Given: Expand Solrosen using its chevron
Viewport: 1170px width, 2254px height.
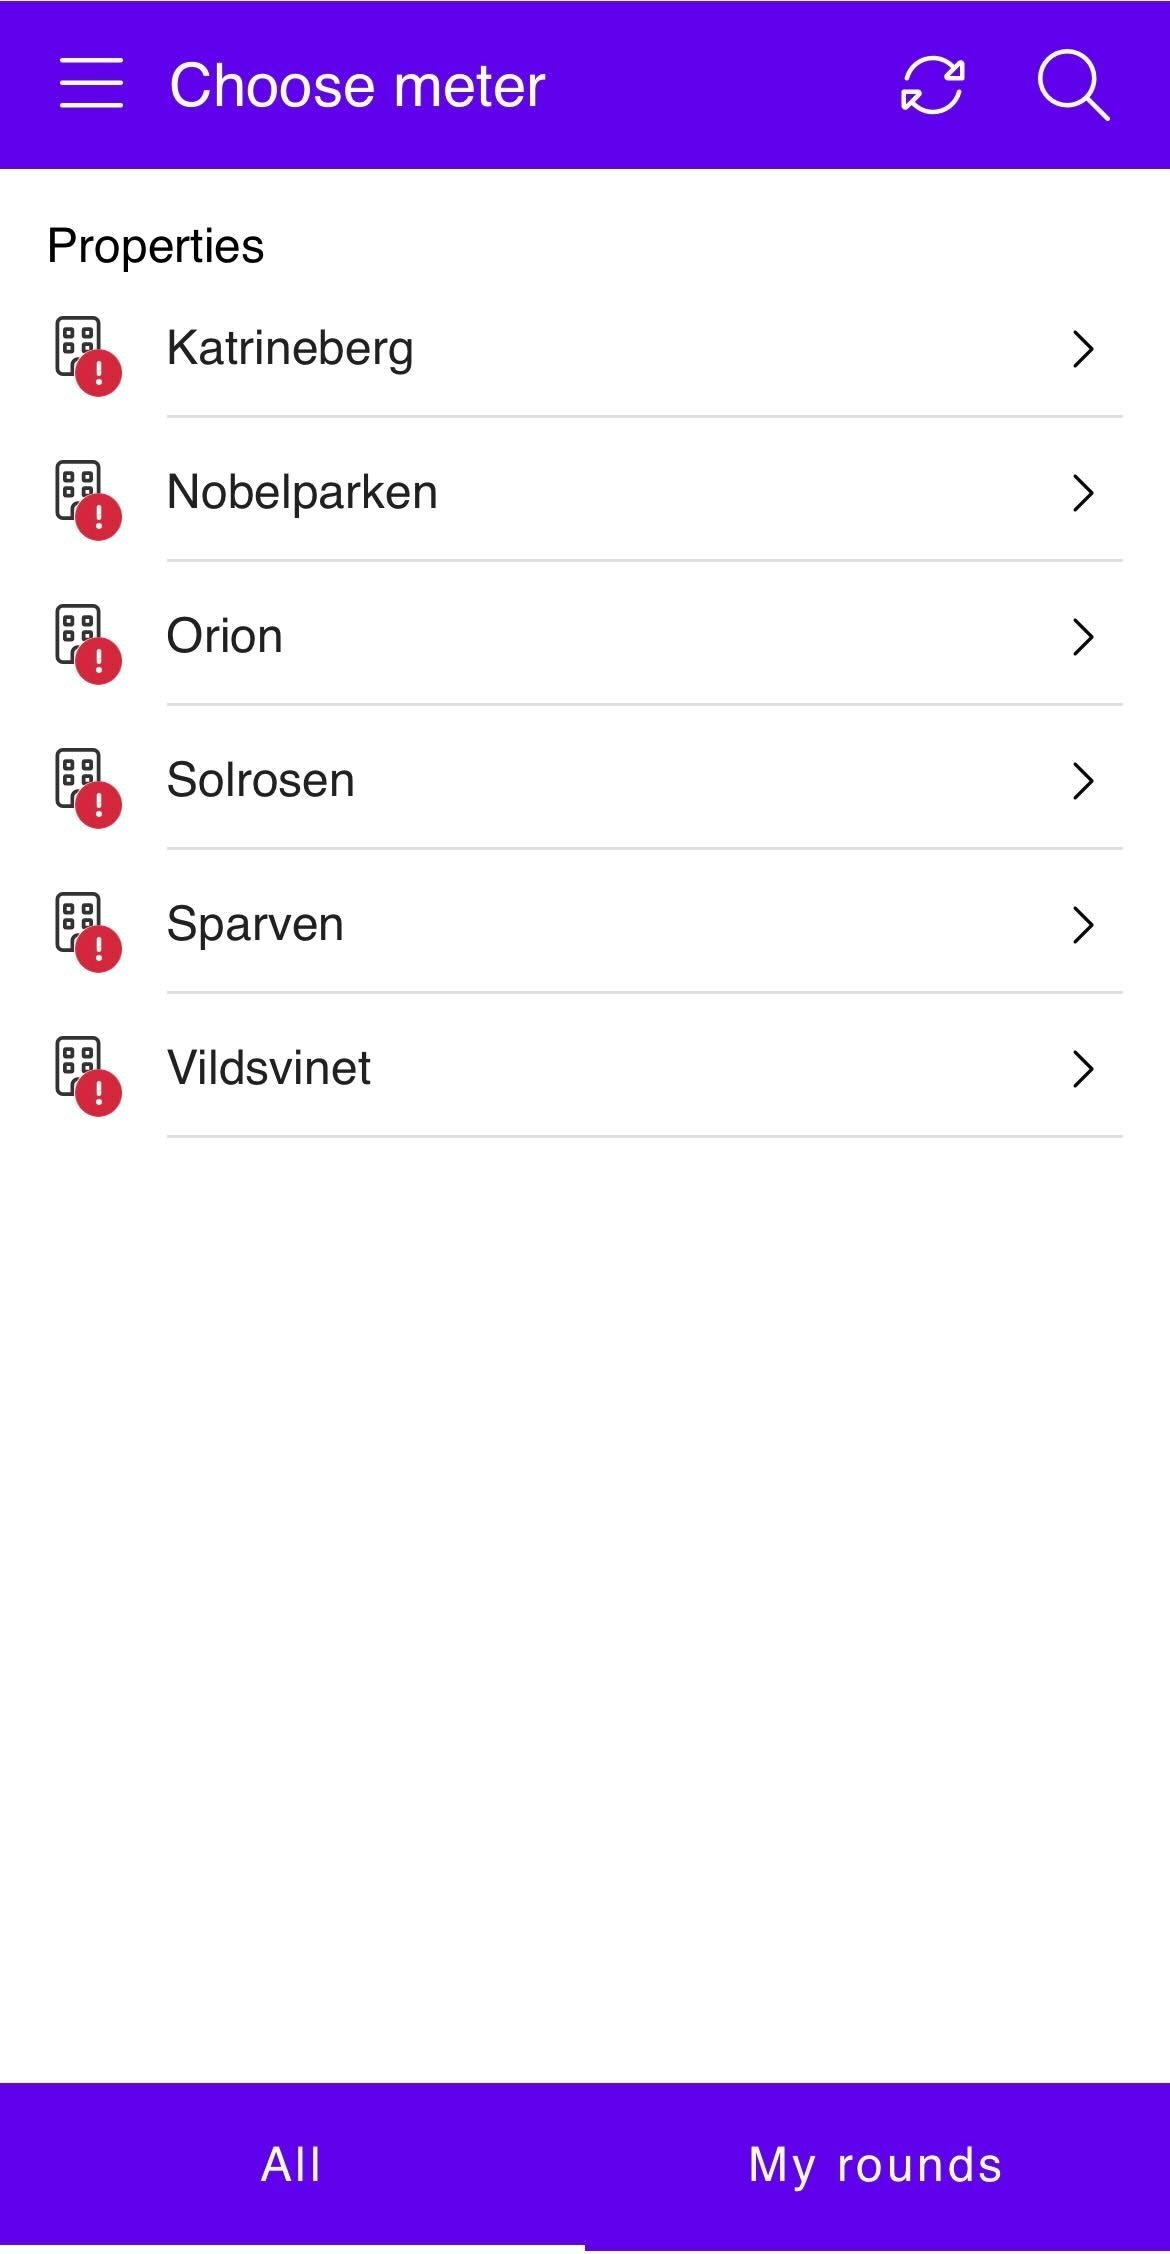Looking at the screenshot, I should click(1082, 781).
